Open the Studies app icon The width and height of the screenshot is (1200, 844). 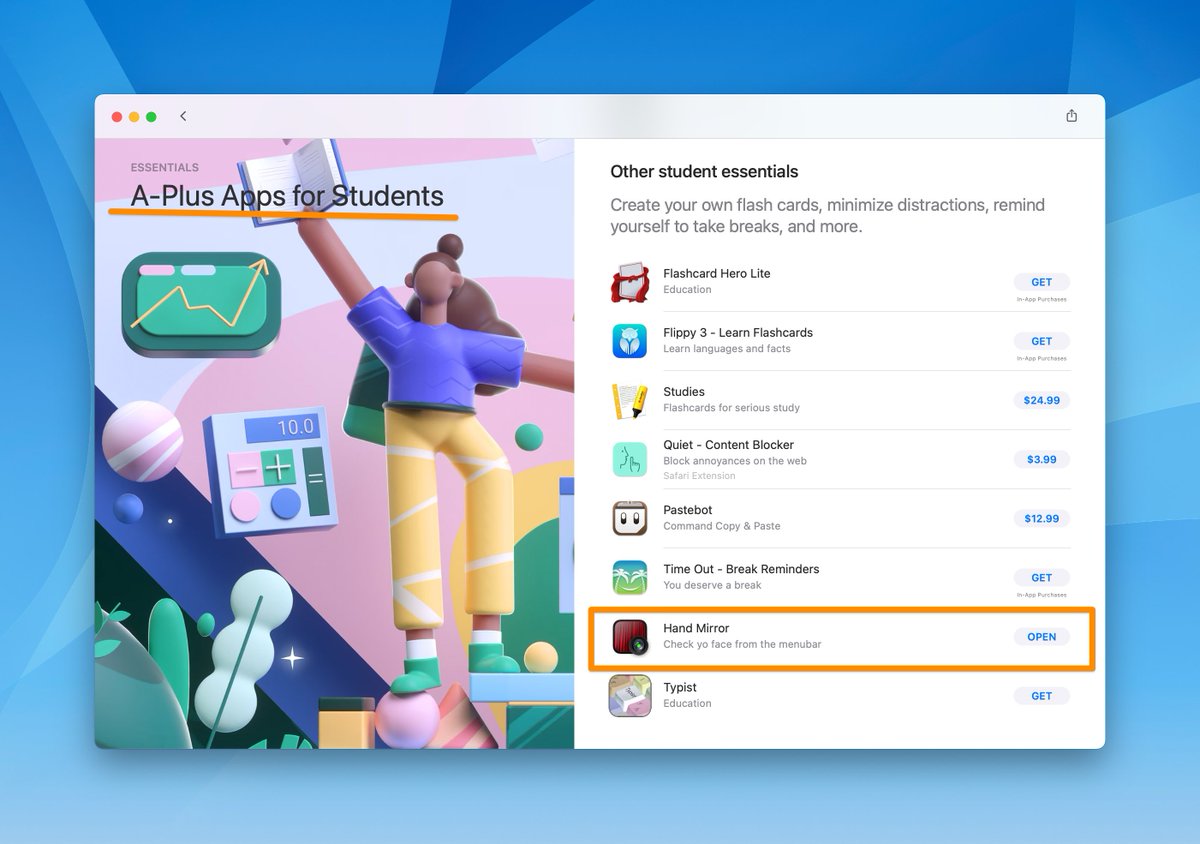[630, 400]
